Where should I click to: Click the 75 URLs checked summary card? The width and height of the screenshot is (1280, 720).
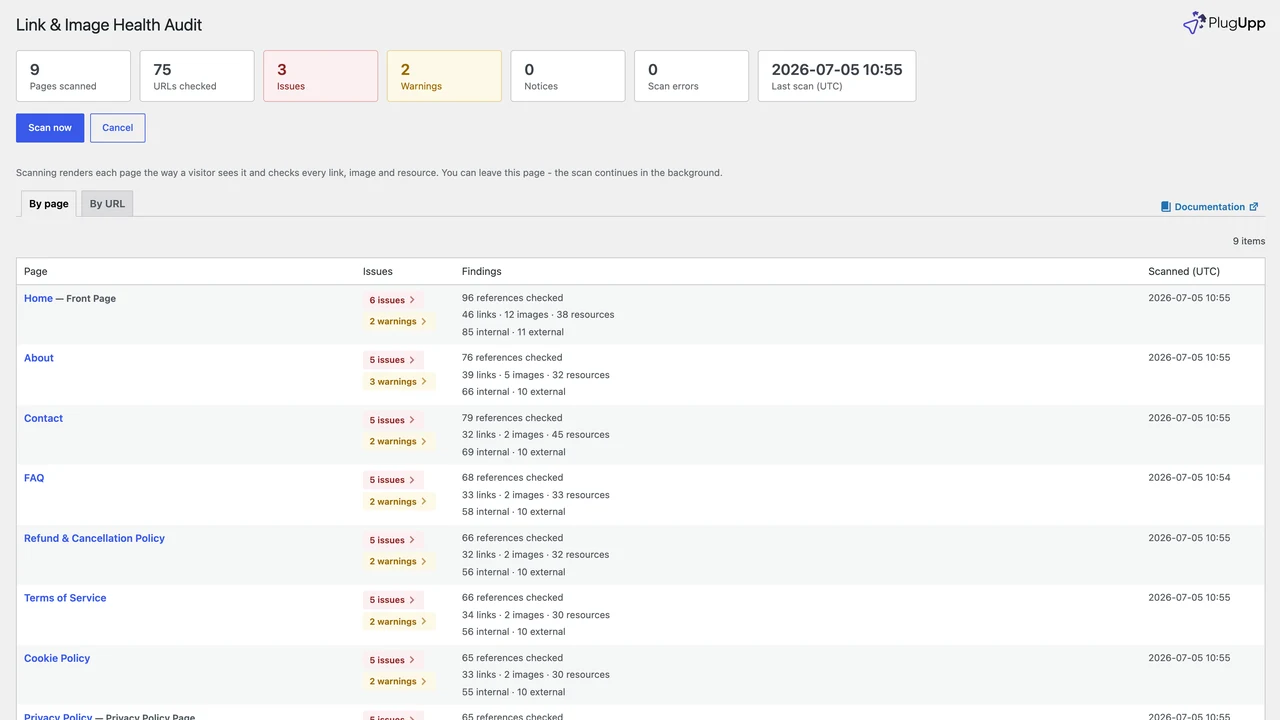click(197, 76)
